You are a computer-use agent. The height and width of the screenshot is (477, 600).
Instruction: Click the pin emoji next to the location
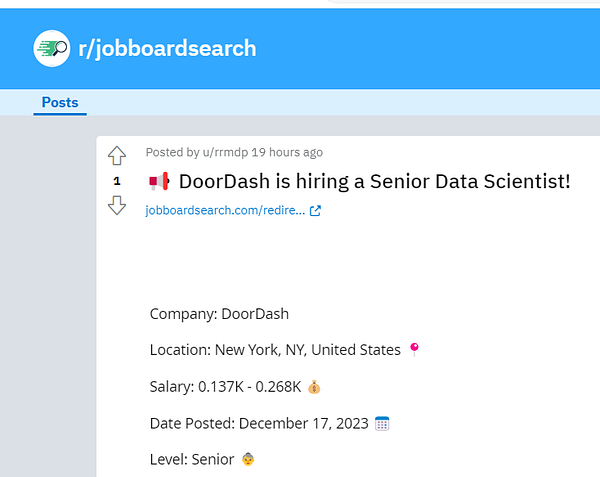(415, 349)
